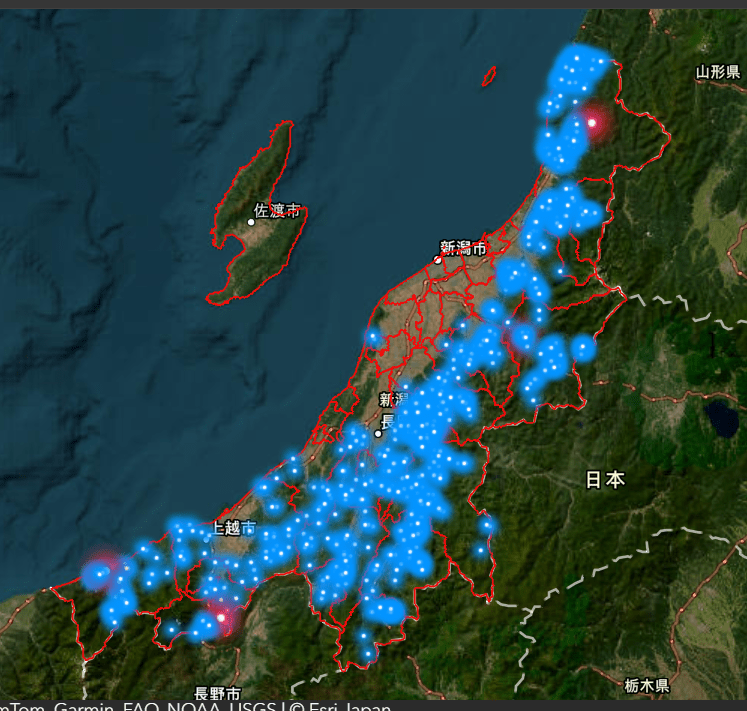
Task: Select the pink hotspot in the far northeast
Action: (x=592, y=122)
